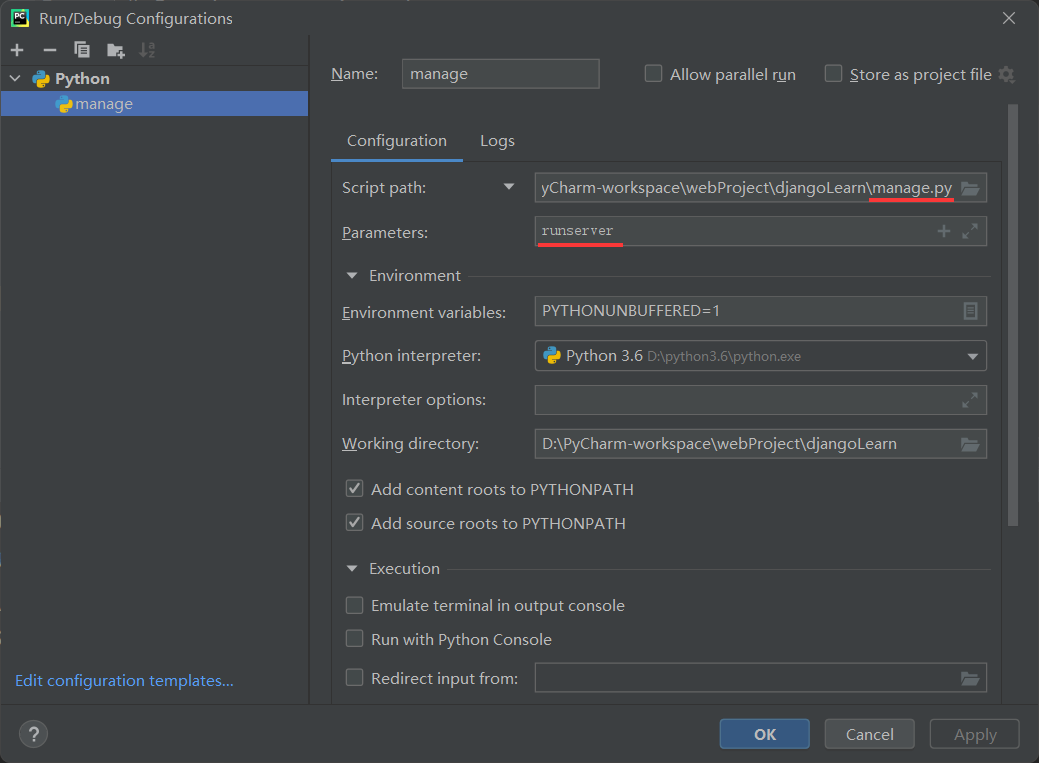Switch to the Logs tab
This screenshot has height=763, width=1039.
point(497,141)
